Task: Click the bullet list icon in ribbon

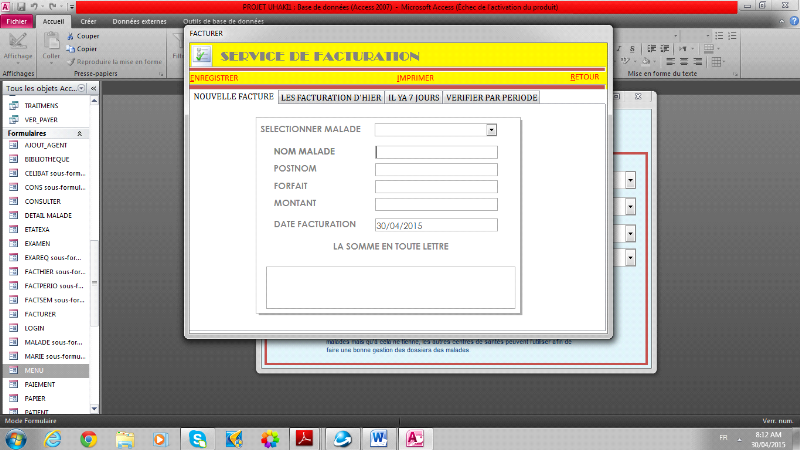Action: [x=719, y=36]
